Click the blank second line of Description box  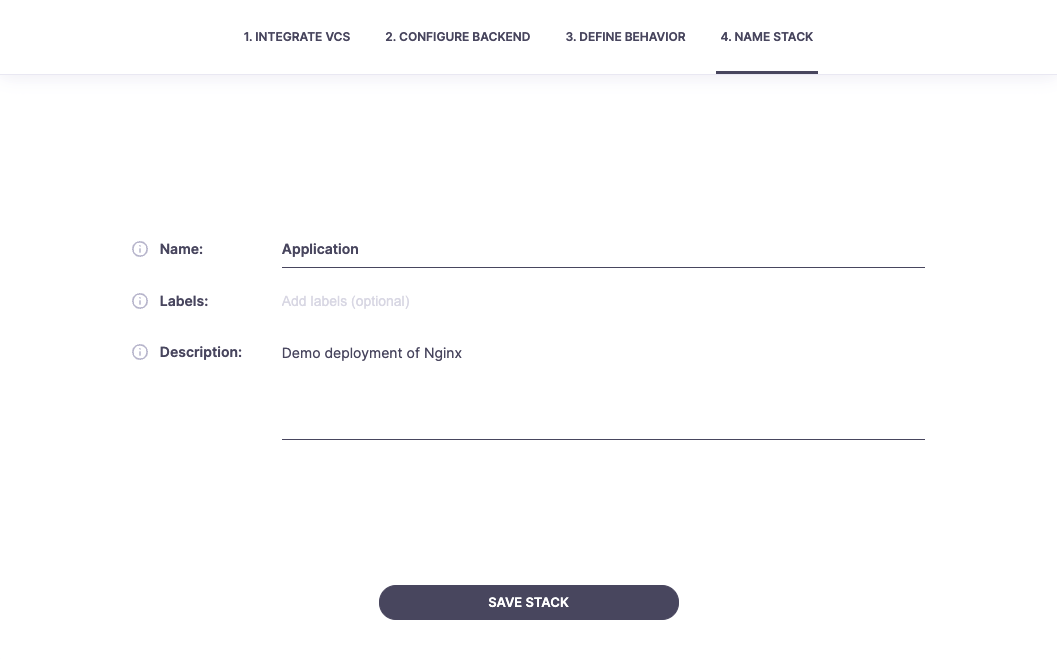click(600, 380)
